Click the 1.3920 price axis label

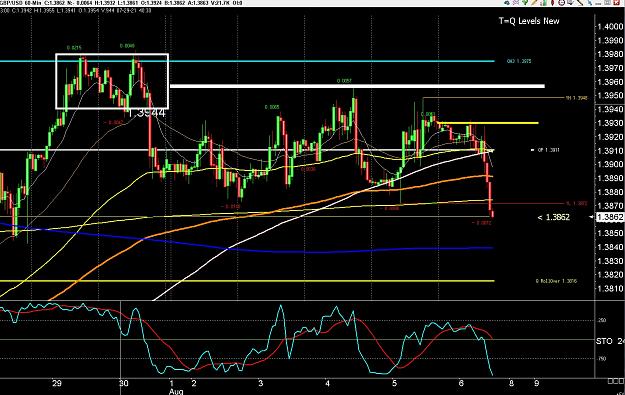(610, 137)
